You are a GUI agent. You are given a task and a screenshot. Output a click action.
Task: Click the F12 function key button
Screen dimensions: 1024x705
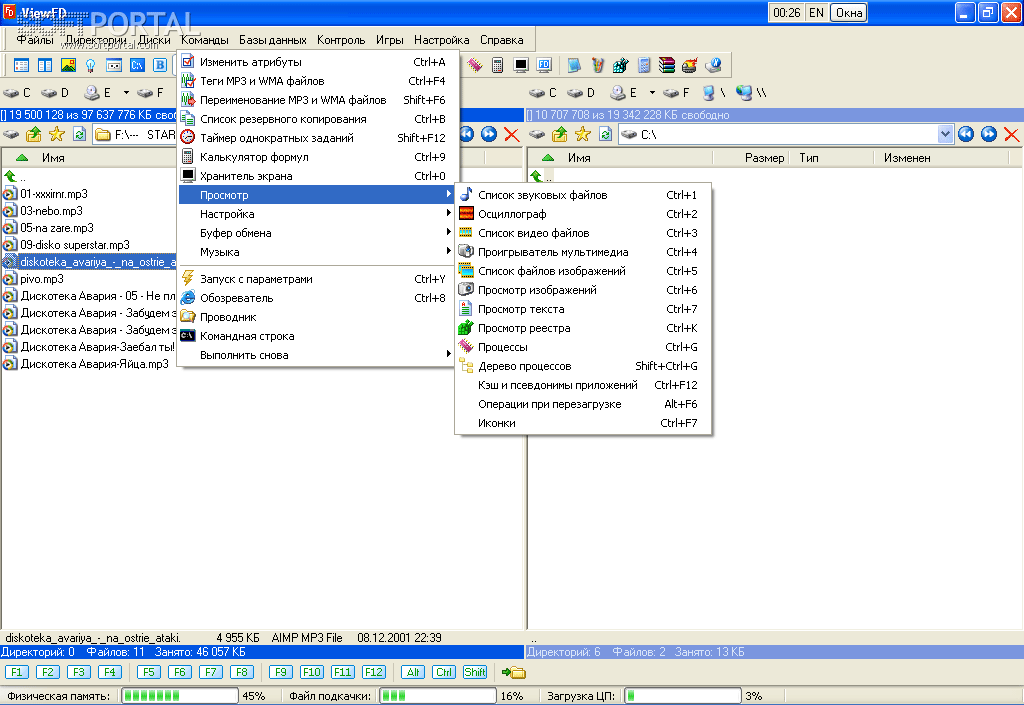pos(374,672)
